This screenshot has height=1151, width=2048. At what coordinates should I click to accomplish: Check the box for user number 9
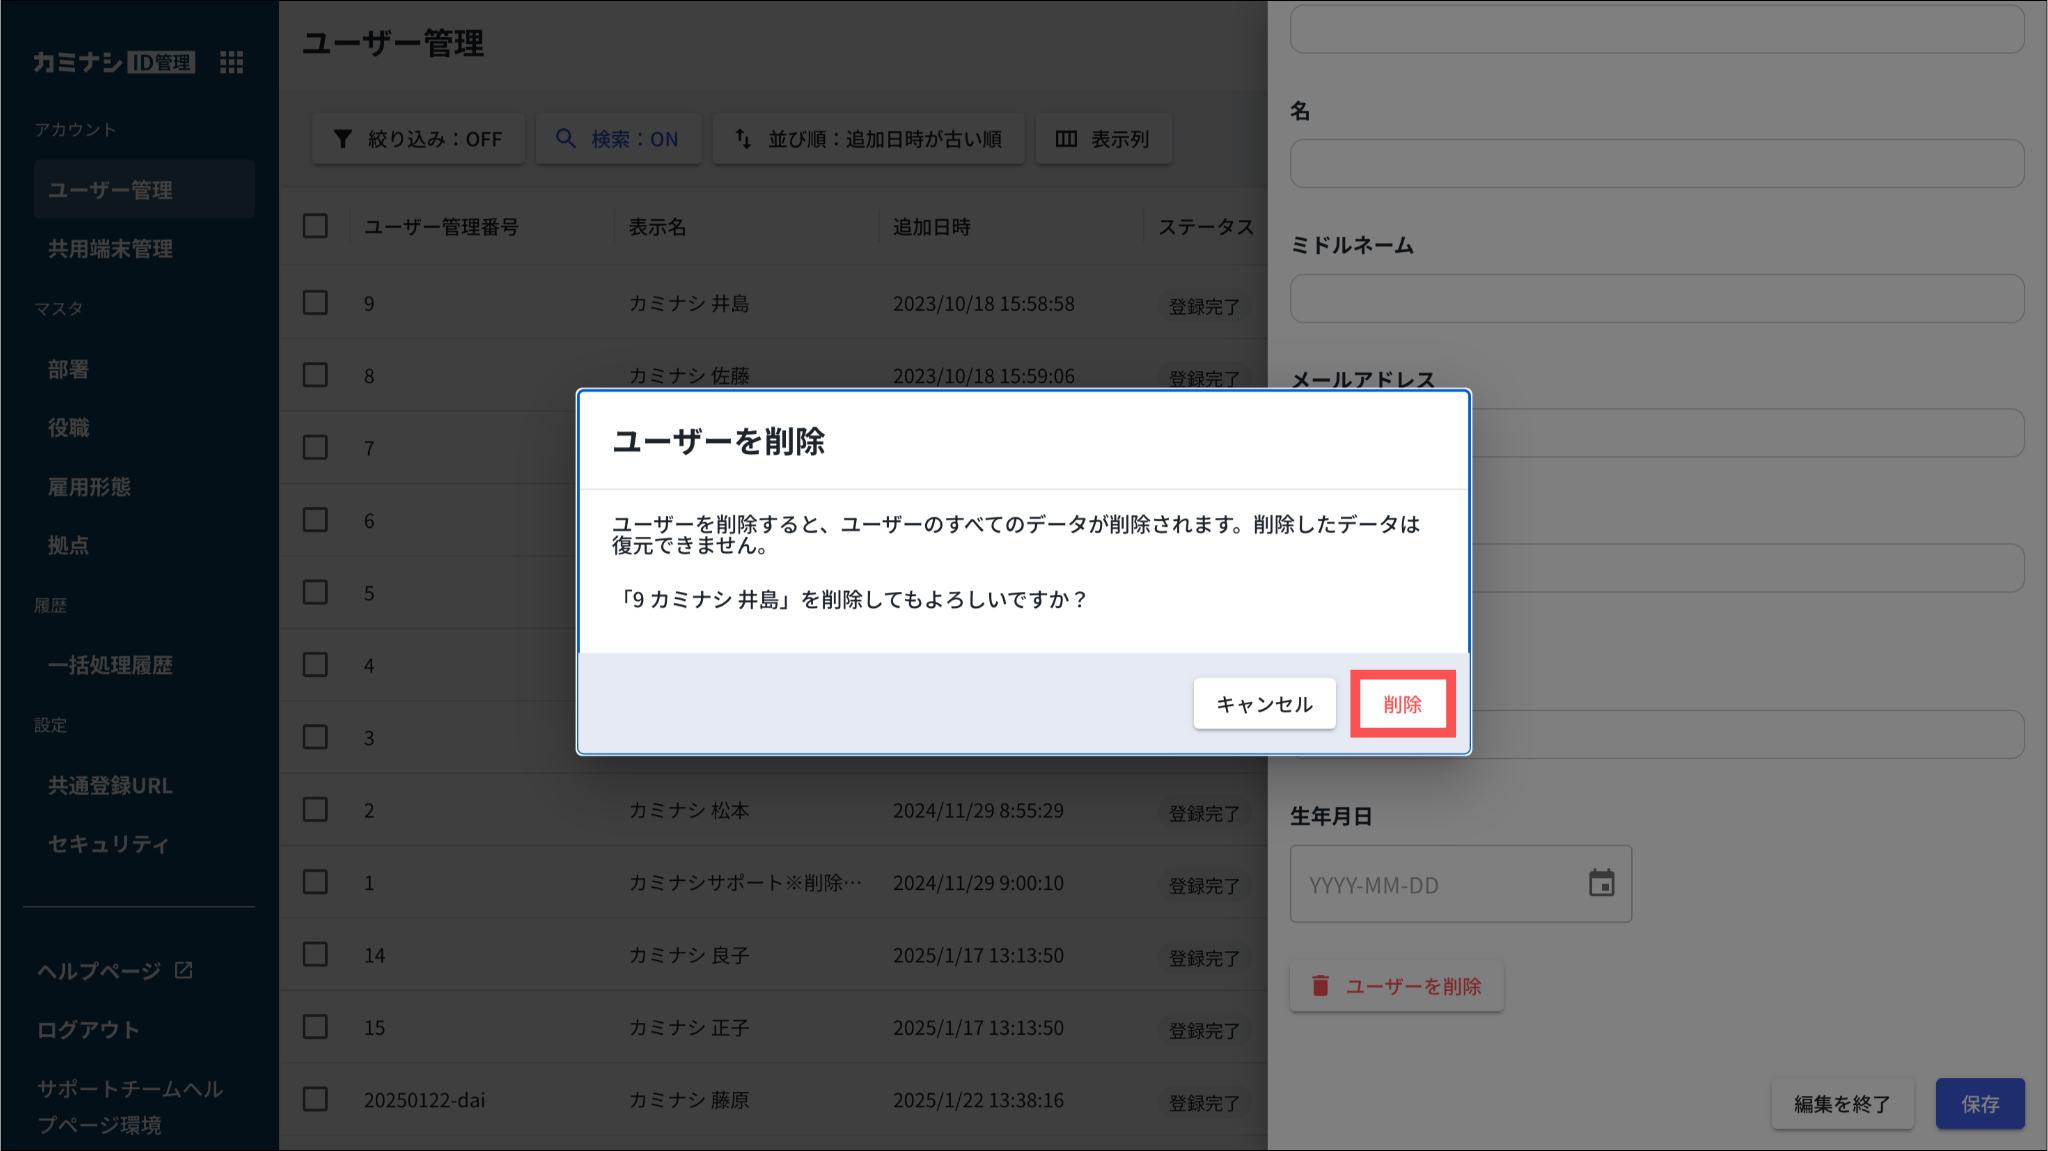point(315,302)
